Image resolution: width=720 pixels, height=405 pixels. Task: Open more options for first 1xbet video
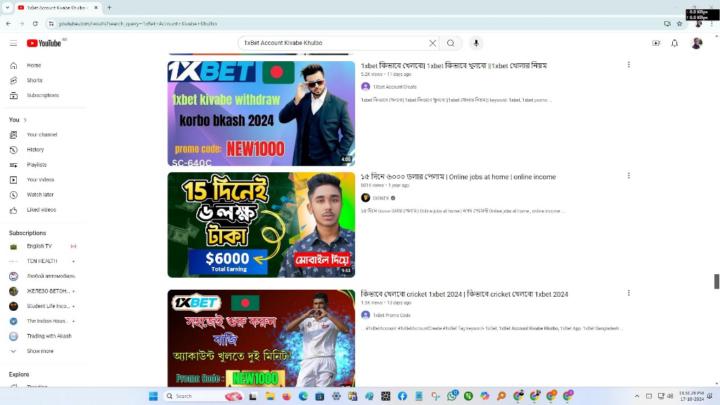tap(628, 65)
